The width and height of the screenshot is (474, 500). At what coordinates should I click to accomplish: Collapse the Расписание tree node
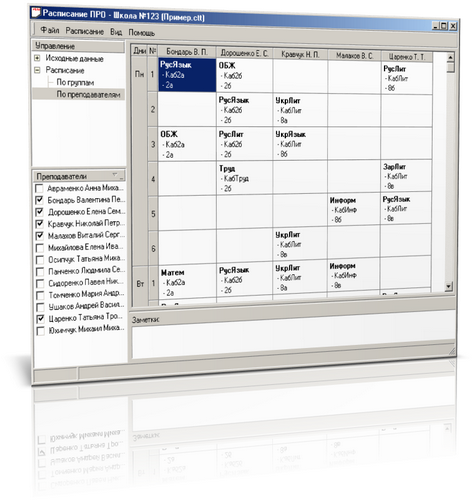tap(37, 70)
